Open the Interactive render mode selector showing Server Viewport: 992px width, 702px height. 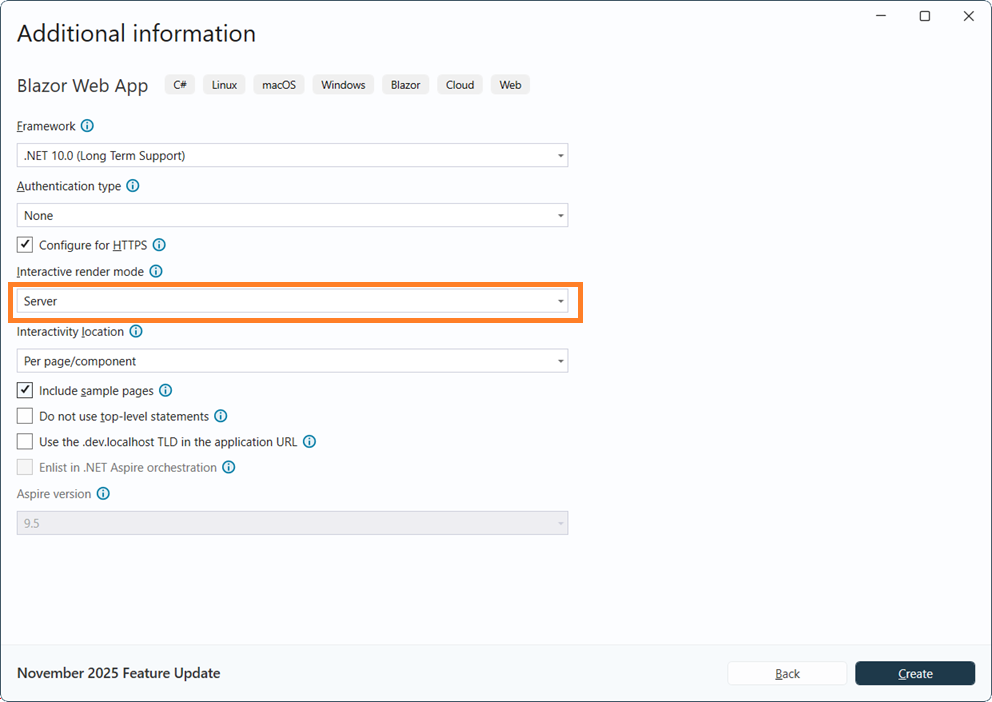point(291,301)
